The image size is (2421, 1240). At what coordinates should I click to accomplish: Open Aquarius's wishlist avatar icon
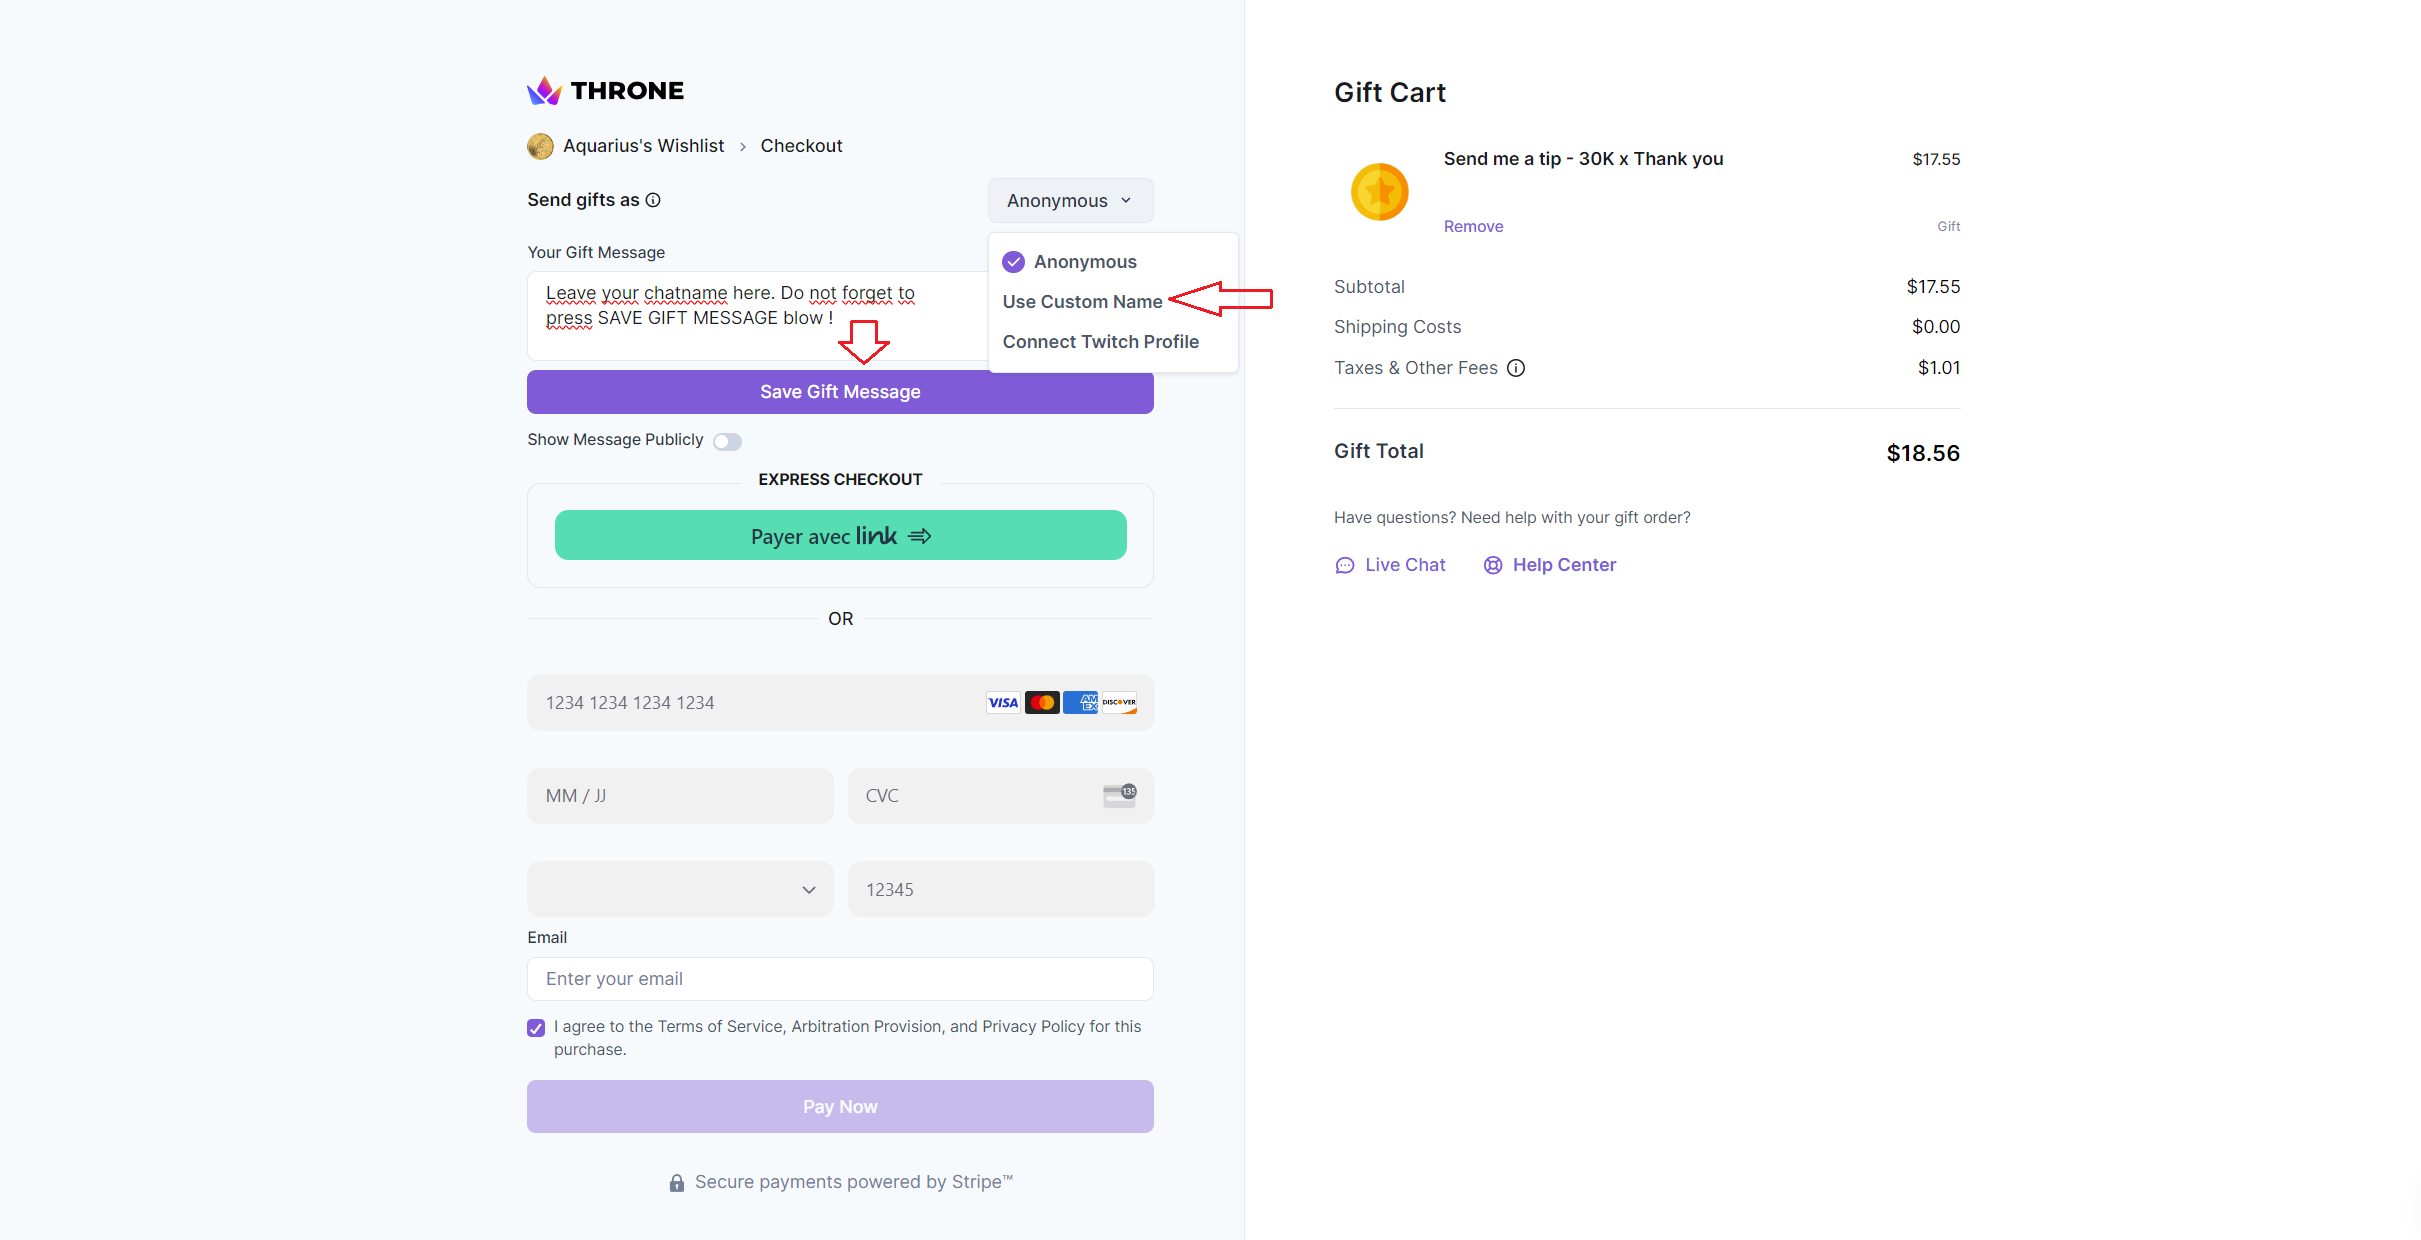coord(540,147)
